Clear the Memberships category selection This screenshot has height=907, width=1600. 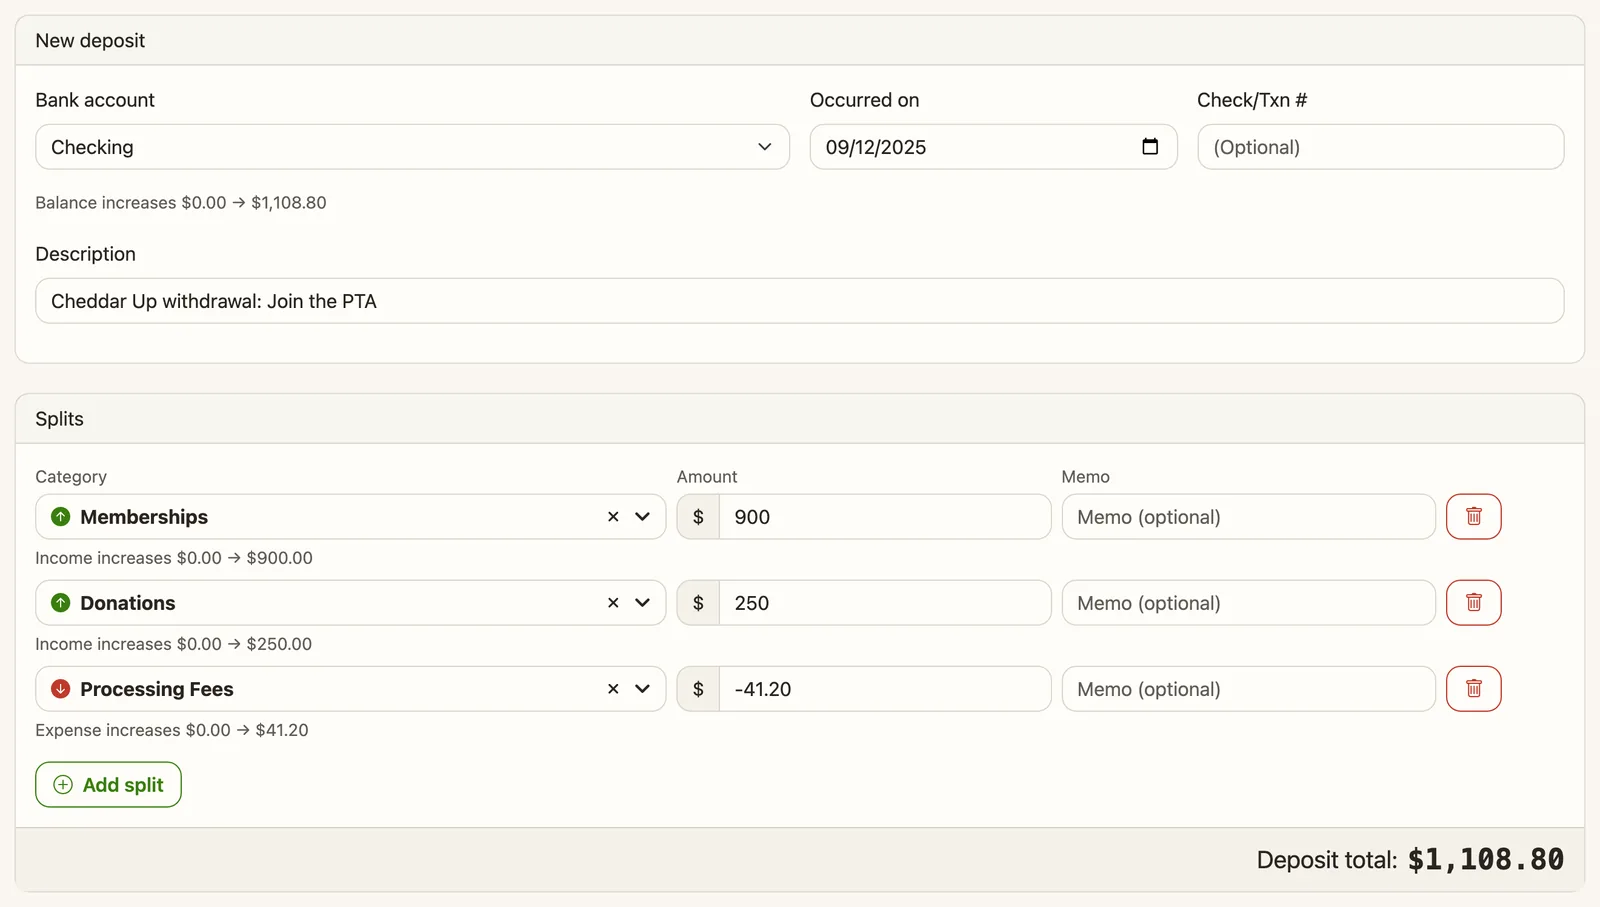point(613,517)
